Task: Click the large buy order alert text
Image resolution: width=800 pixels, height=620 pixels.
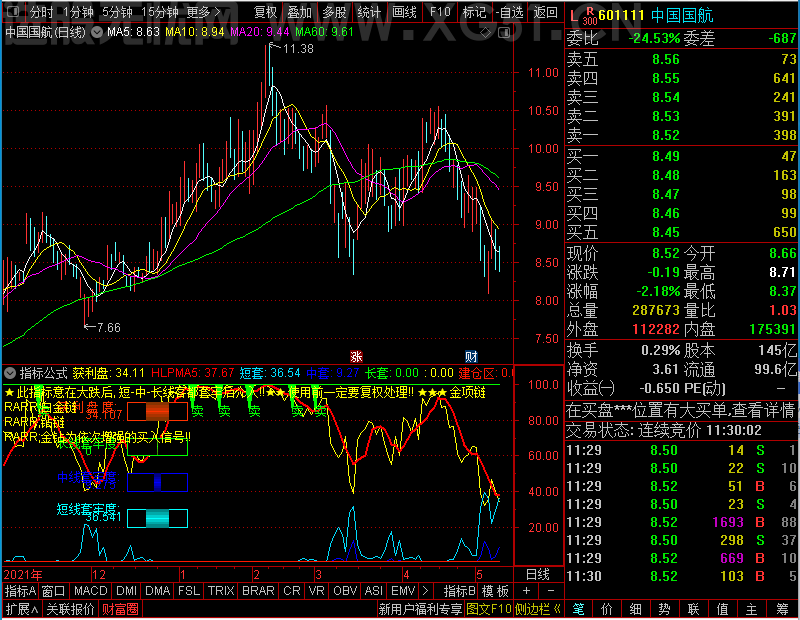Action: [681, 410]
